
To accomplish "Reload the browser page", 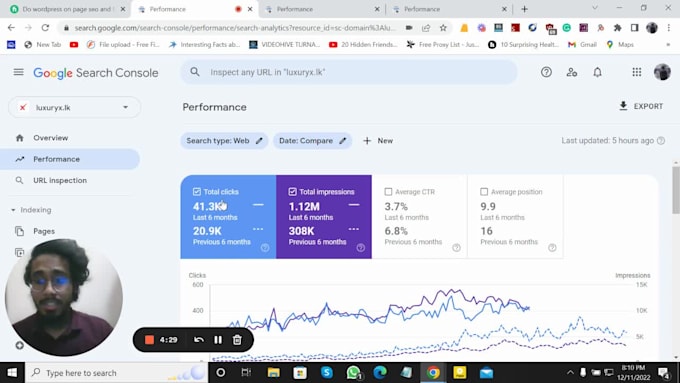I will [x=45, y=28].
